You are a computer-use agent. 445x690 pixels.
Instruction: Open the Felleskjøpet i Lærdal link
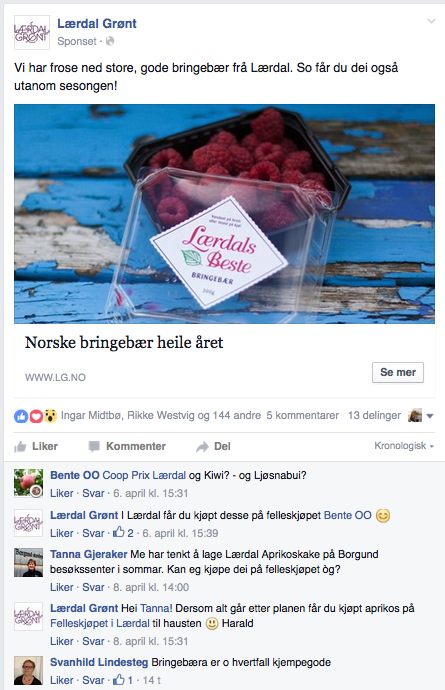click(x=100, y=624)
